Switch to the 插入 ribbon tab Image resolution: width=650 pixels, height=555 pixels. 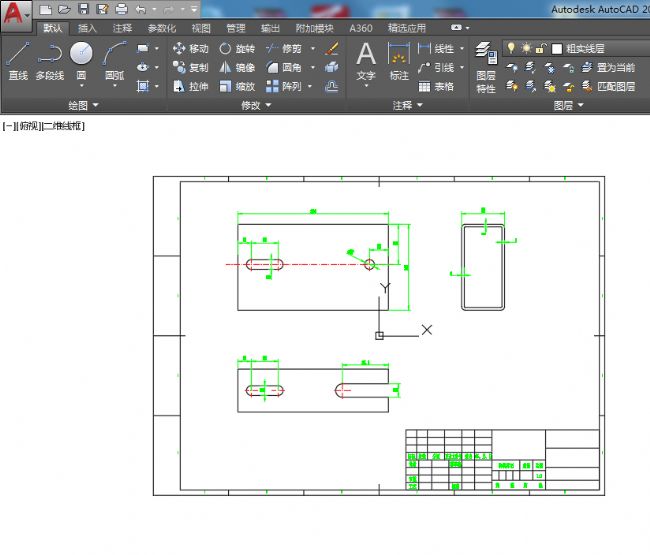87,28
